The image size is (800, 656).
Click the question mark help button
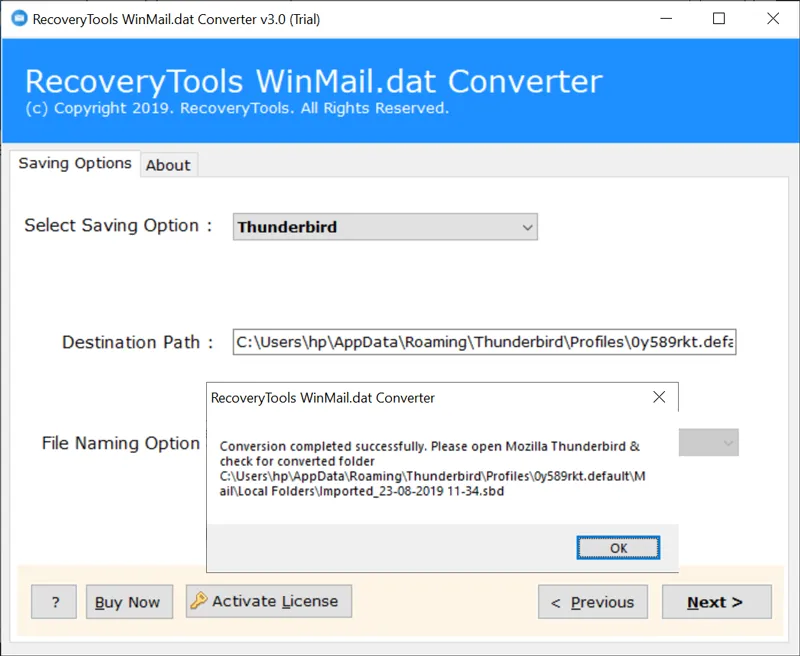[55, 602]
